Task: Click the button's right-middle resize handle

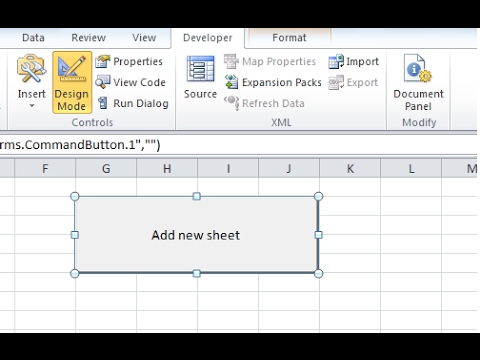Action: [318, 235]
